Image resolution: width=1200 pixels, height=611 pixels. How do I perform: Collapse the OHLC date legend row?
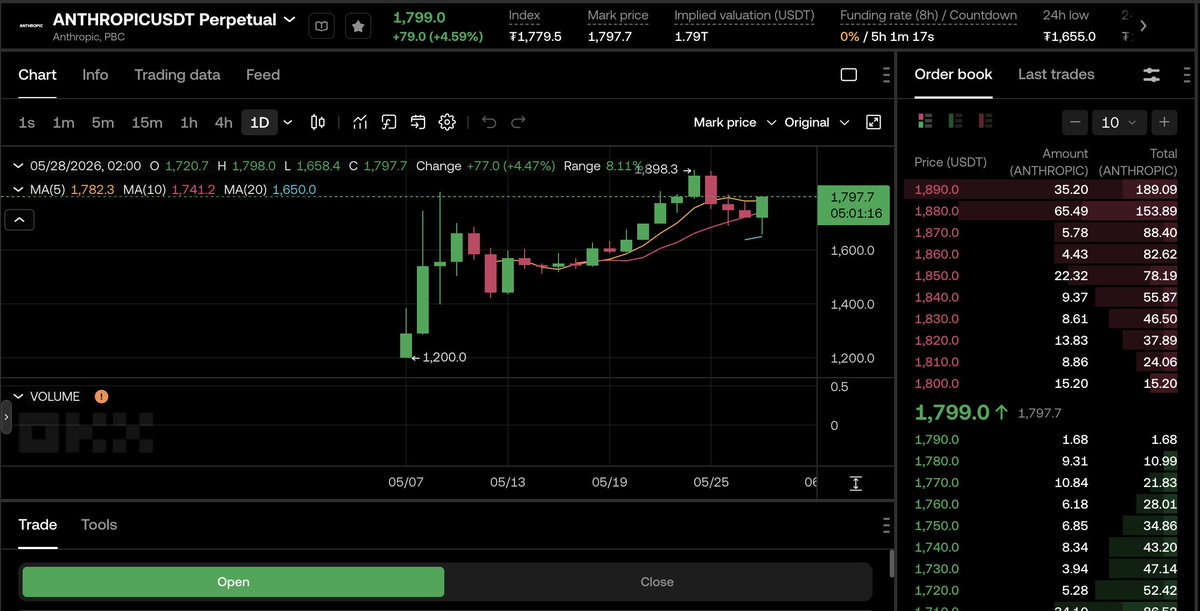[x=18, y=165]
